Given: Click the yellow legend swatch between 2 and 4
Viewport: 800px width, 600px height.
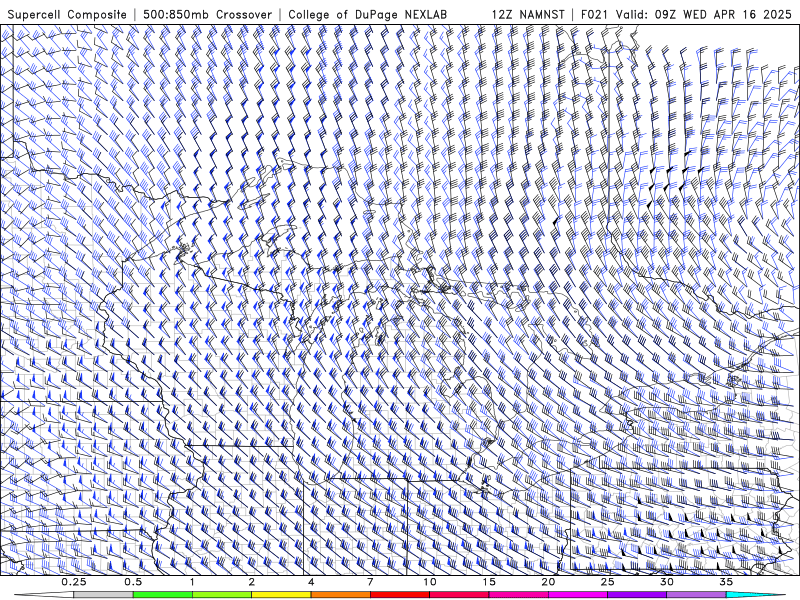Looking at the screenshot, I should (x=281, y=595).
